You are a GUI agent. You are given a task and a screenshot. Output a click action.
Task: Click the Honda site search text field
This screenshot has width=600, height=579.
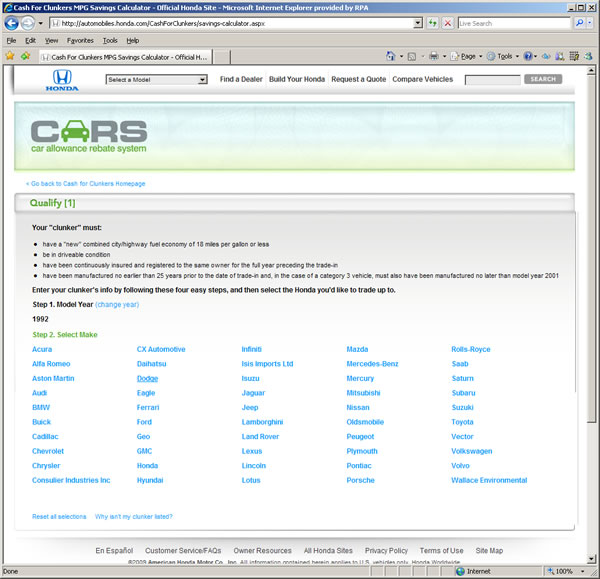pos(492,79)
